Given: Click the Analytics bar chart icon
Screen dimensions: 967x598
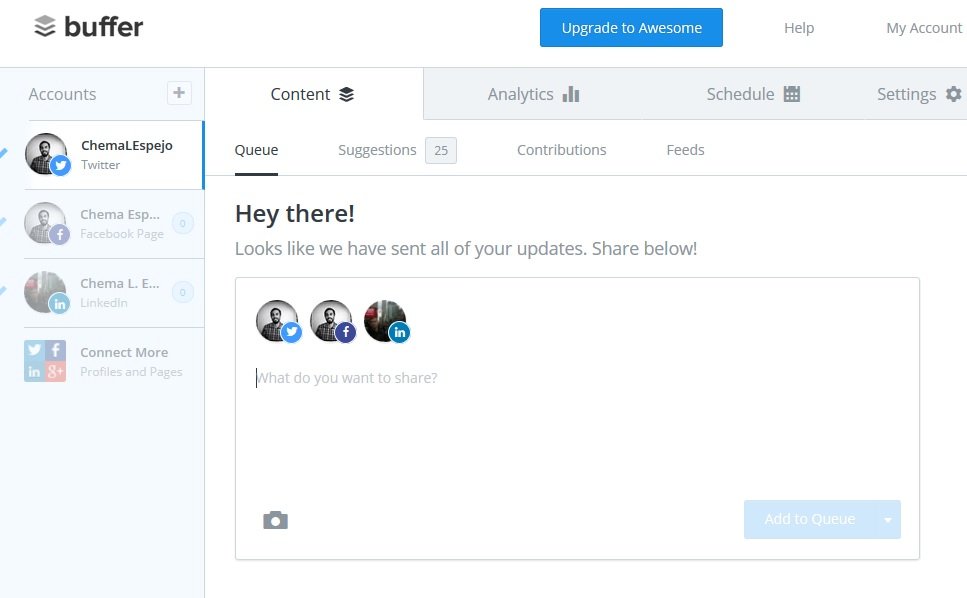Looking at the screenshot, I should (x=571, y=94).
